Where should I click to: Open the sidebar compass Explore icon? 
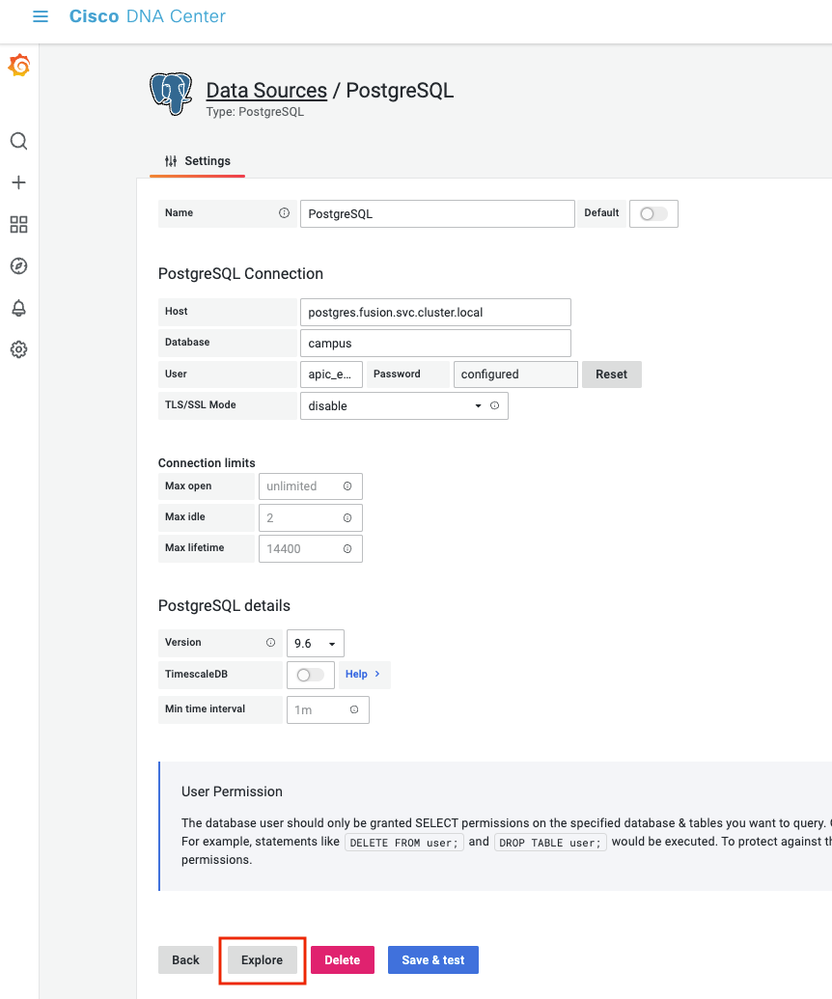[x=19, y=266]
